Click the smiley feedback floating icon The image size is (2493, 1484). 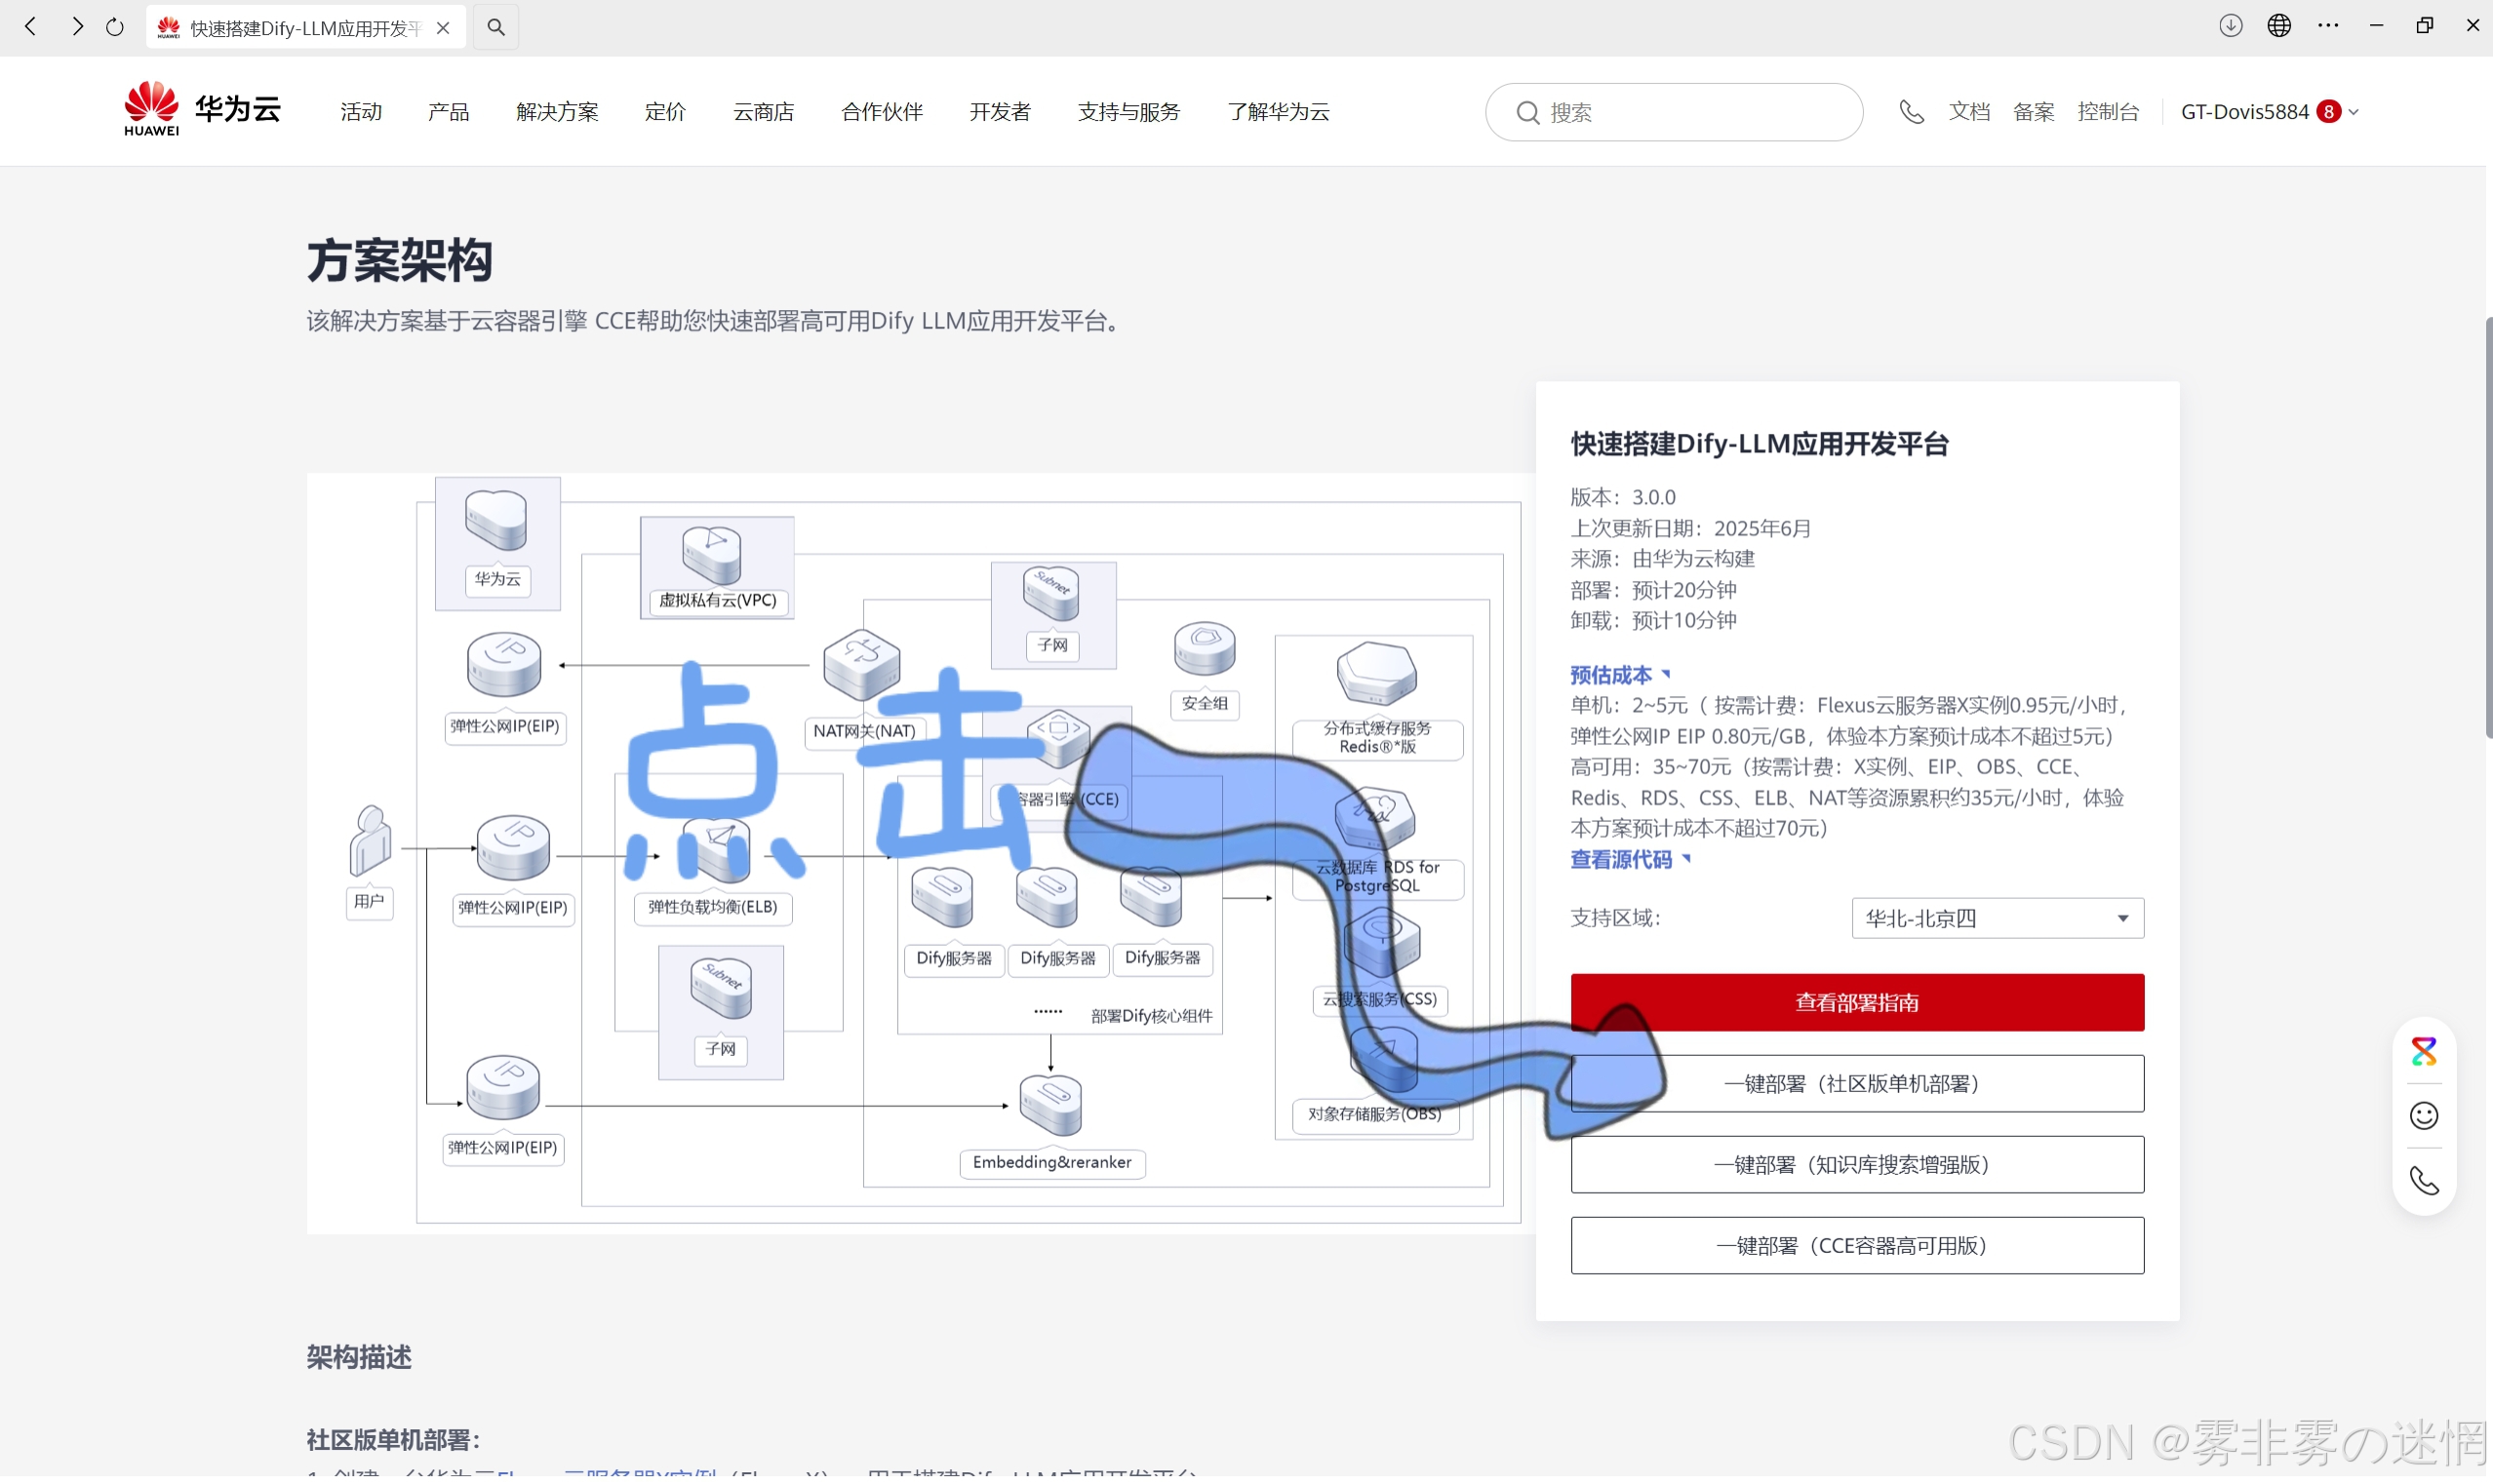pyautogui.click(x=2424, y=1115)
